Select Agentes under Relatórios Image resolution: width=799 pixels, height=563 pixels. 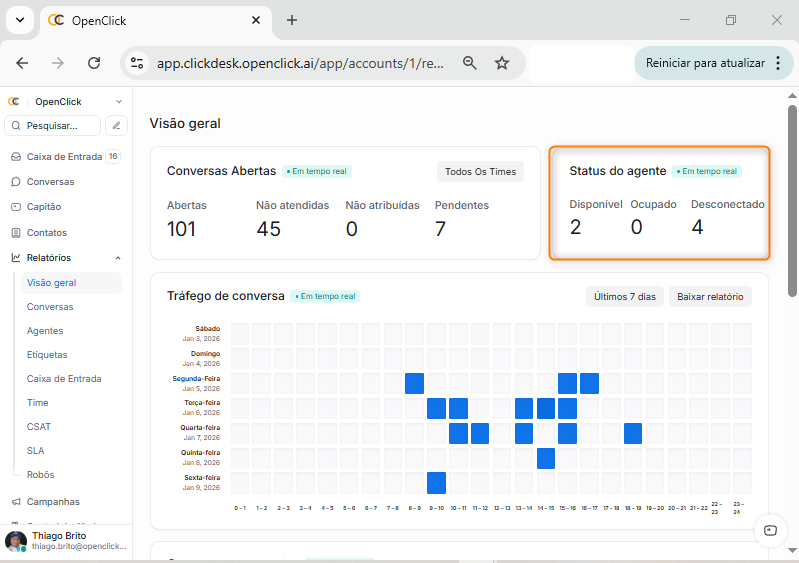tap(45, 331)
